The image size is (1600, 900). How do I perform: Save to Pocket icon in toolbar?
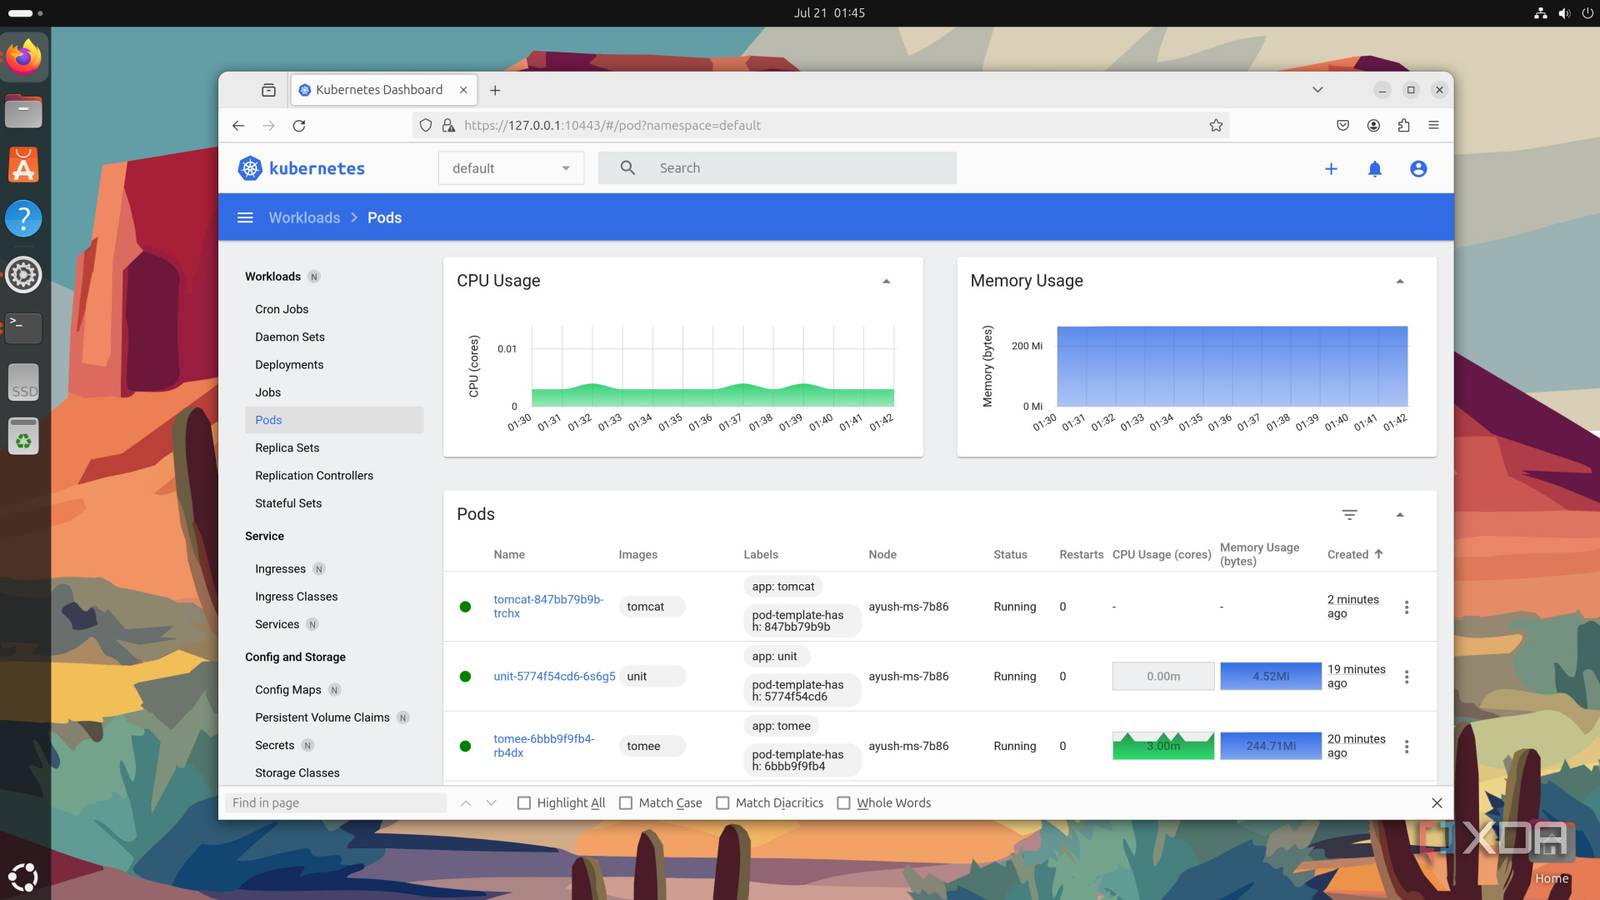(1343, 126)
